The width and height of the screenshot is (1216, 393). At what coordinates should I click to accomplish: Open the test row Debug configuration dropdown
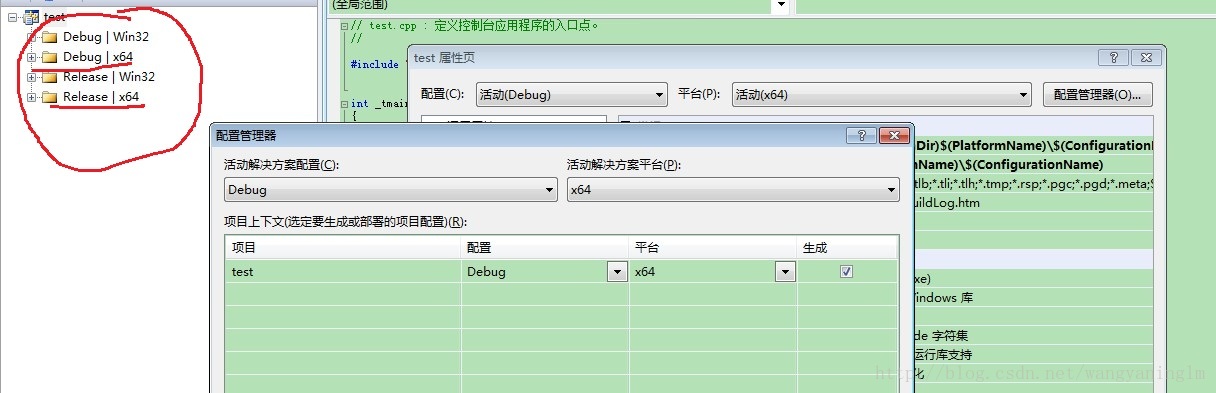pos(617,271)
